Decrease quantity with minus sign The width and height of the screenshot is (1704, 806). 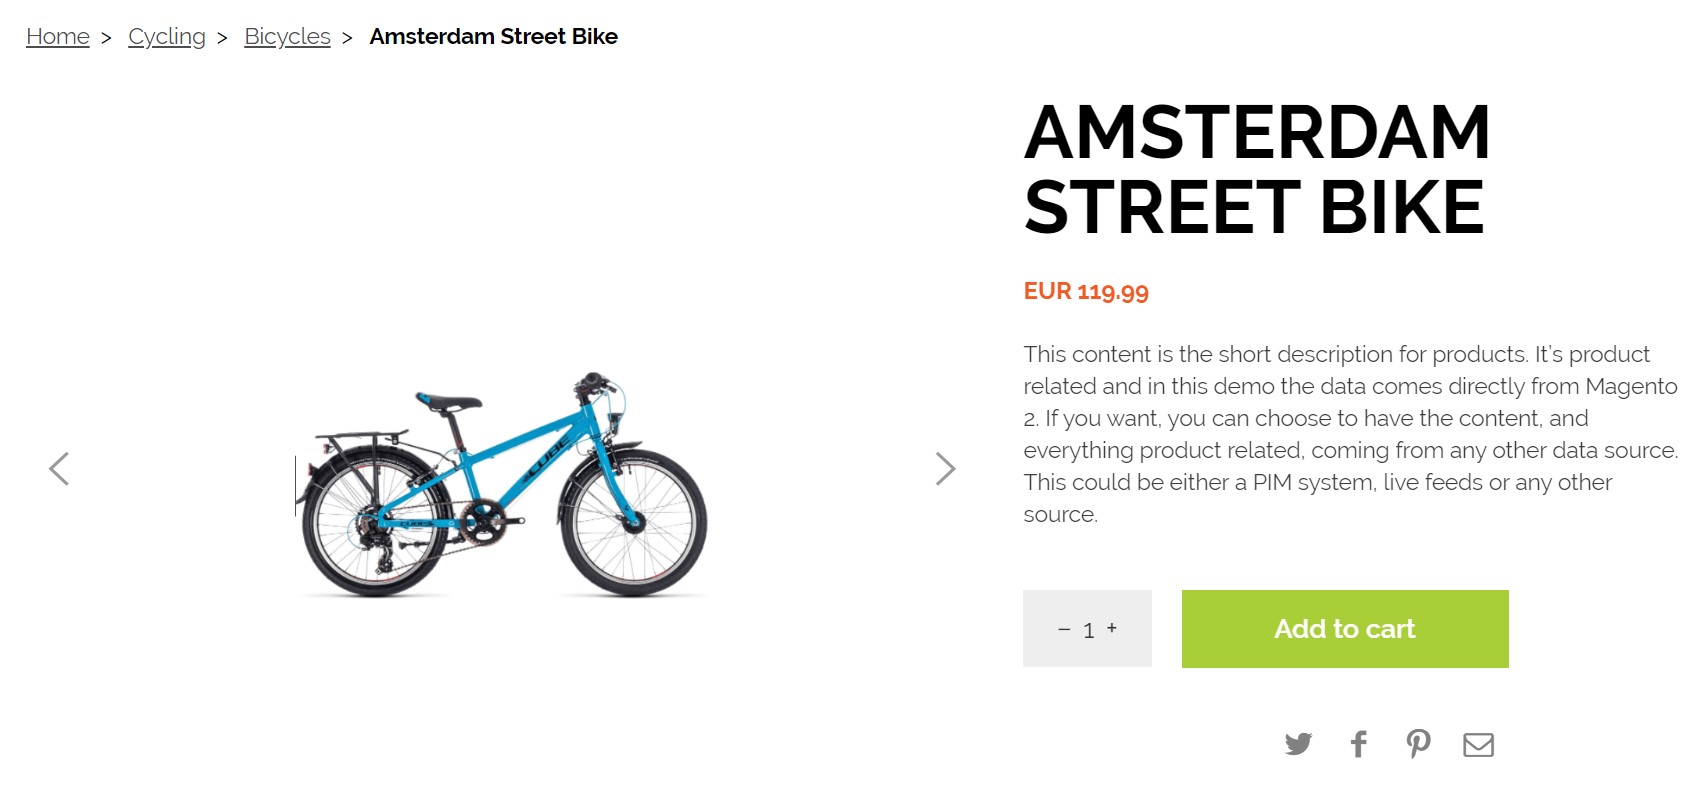pyautogui.click(x=1064, y=630)
